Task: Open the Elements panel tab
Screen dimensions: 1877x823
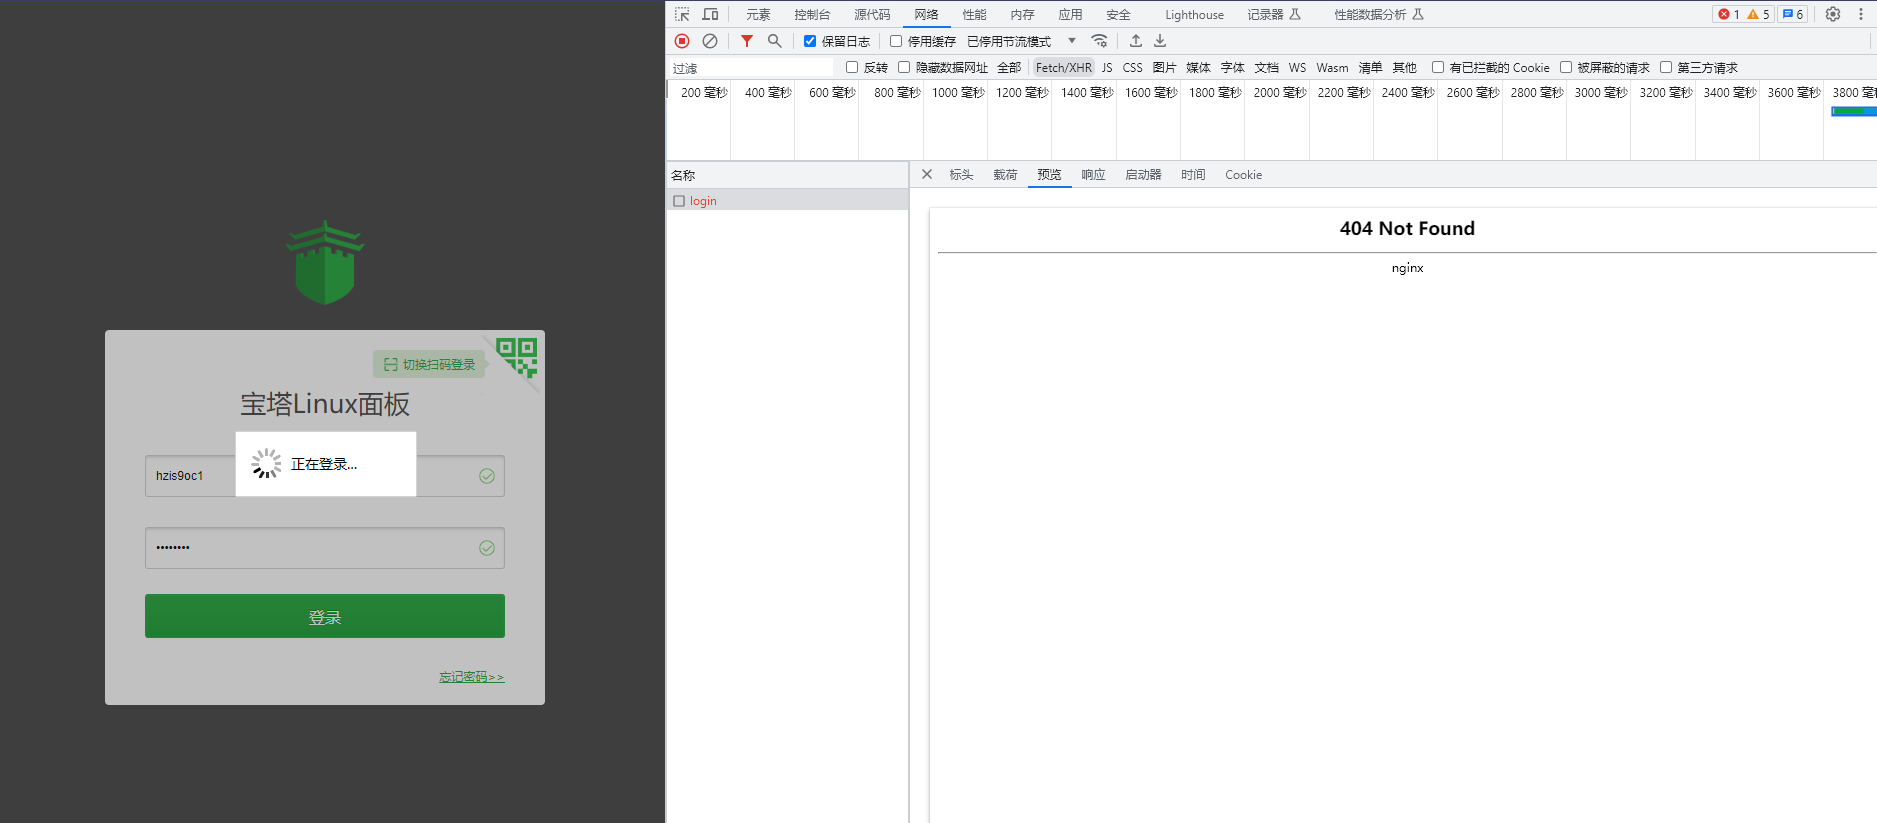Action: [758, 14]
